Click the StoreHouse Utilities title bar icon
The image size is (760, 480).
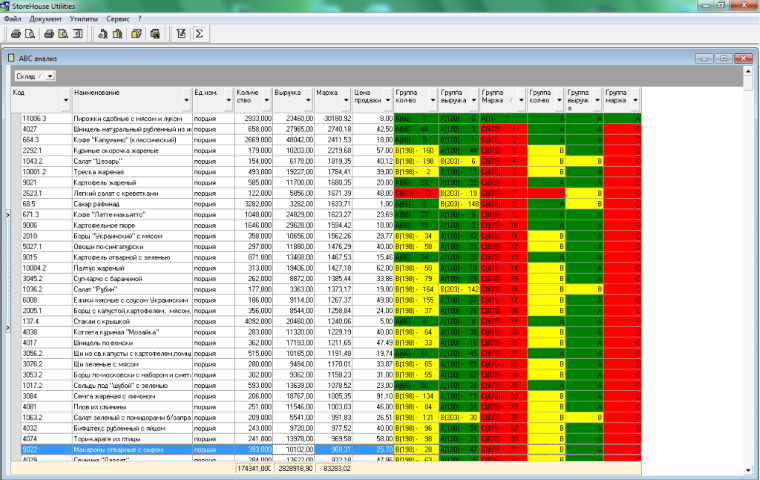click(7, 6)
